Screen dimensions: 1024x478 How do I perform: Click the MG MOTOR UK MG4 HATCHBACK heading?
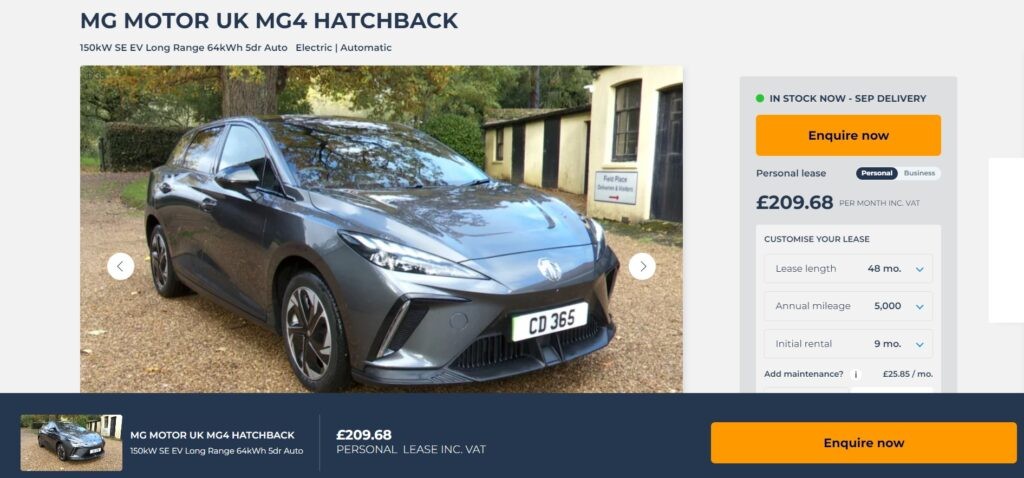269,21
